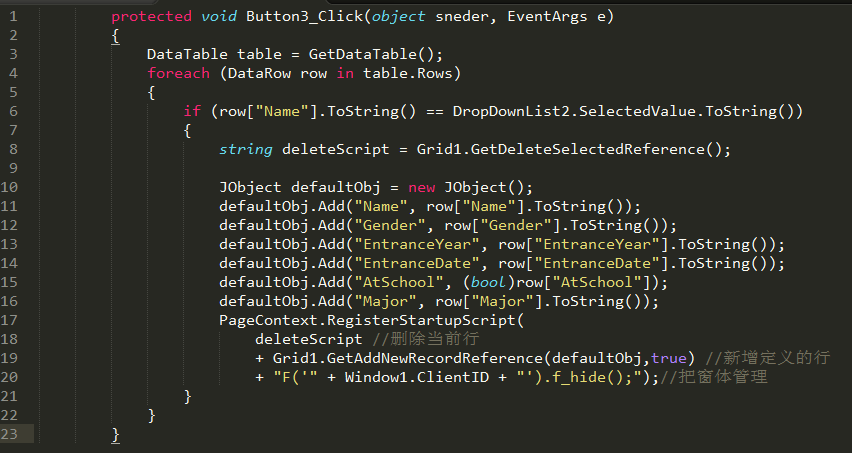Click the comment //新增定义的行
Screen dimensions: 852x453
coord(767,358)
